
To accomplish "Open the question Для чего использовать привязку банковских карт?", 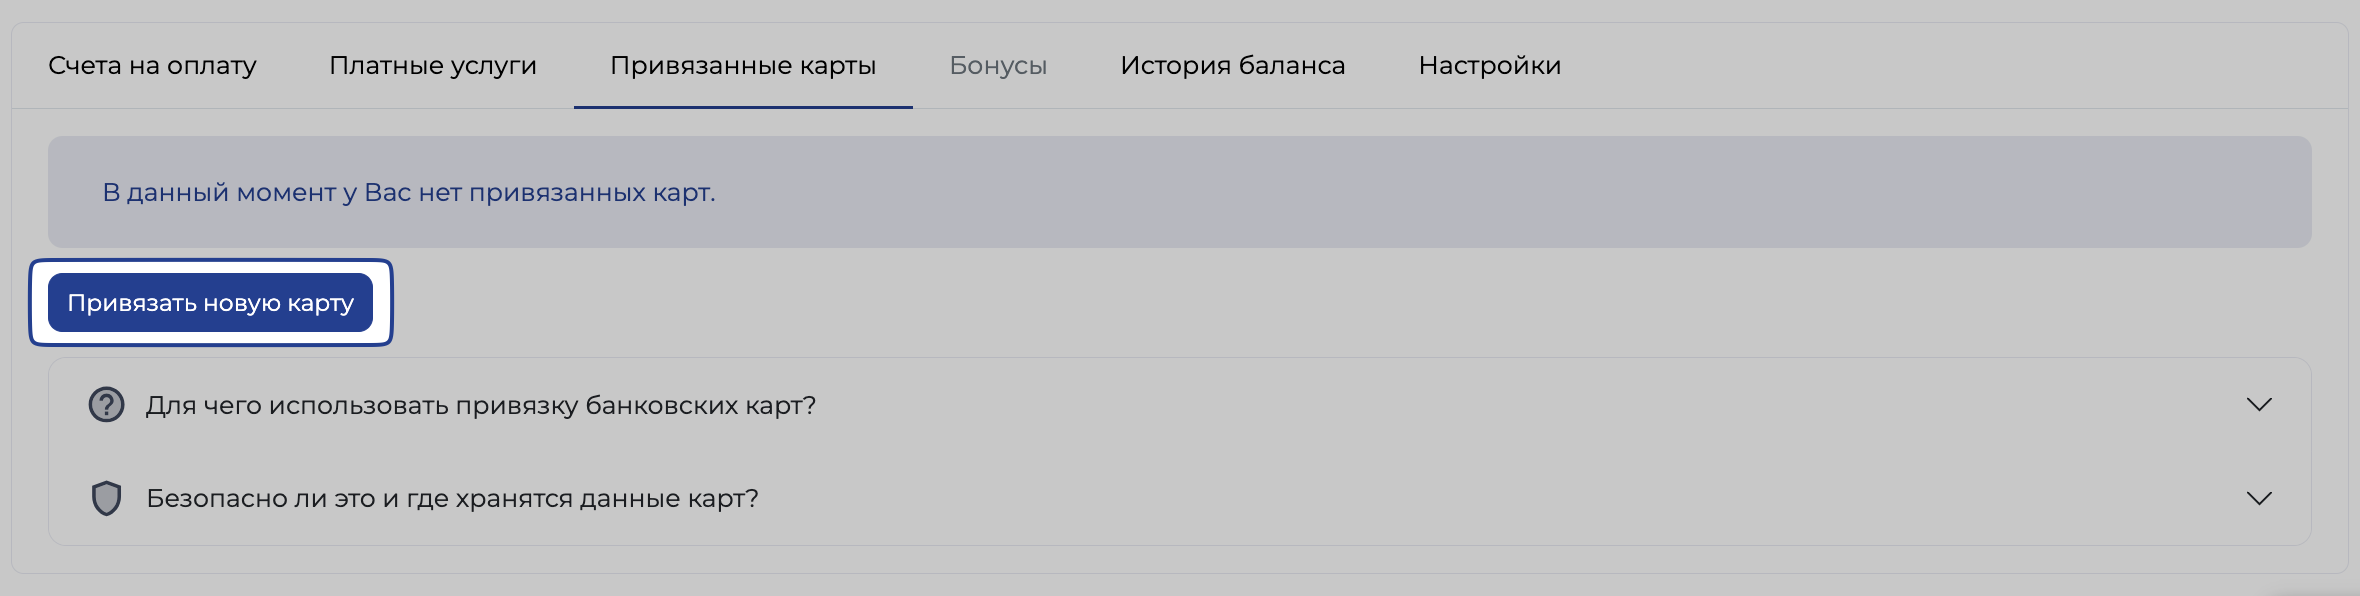I will [x=1180, y=405].
